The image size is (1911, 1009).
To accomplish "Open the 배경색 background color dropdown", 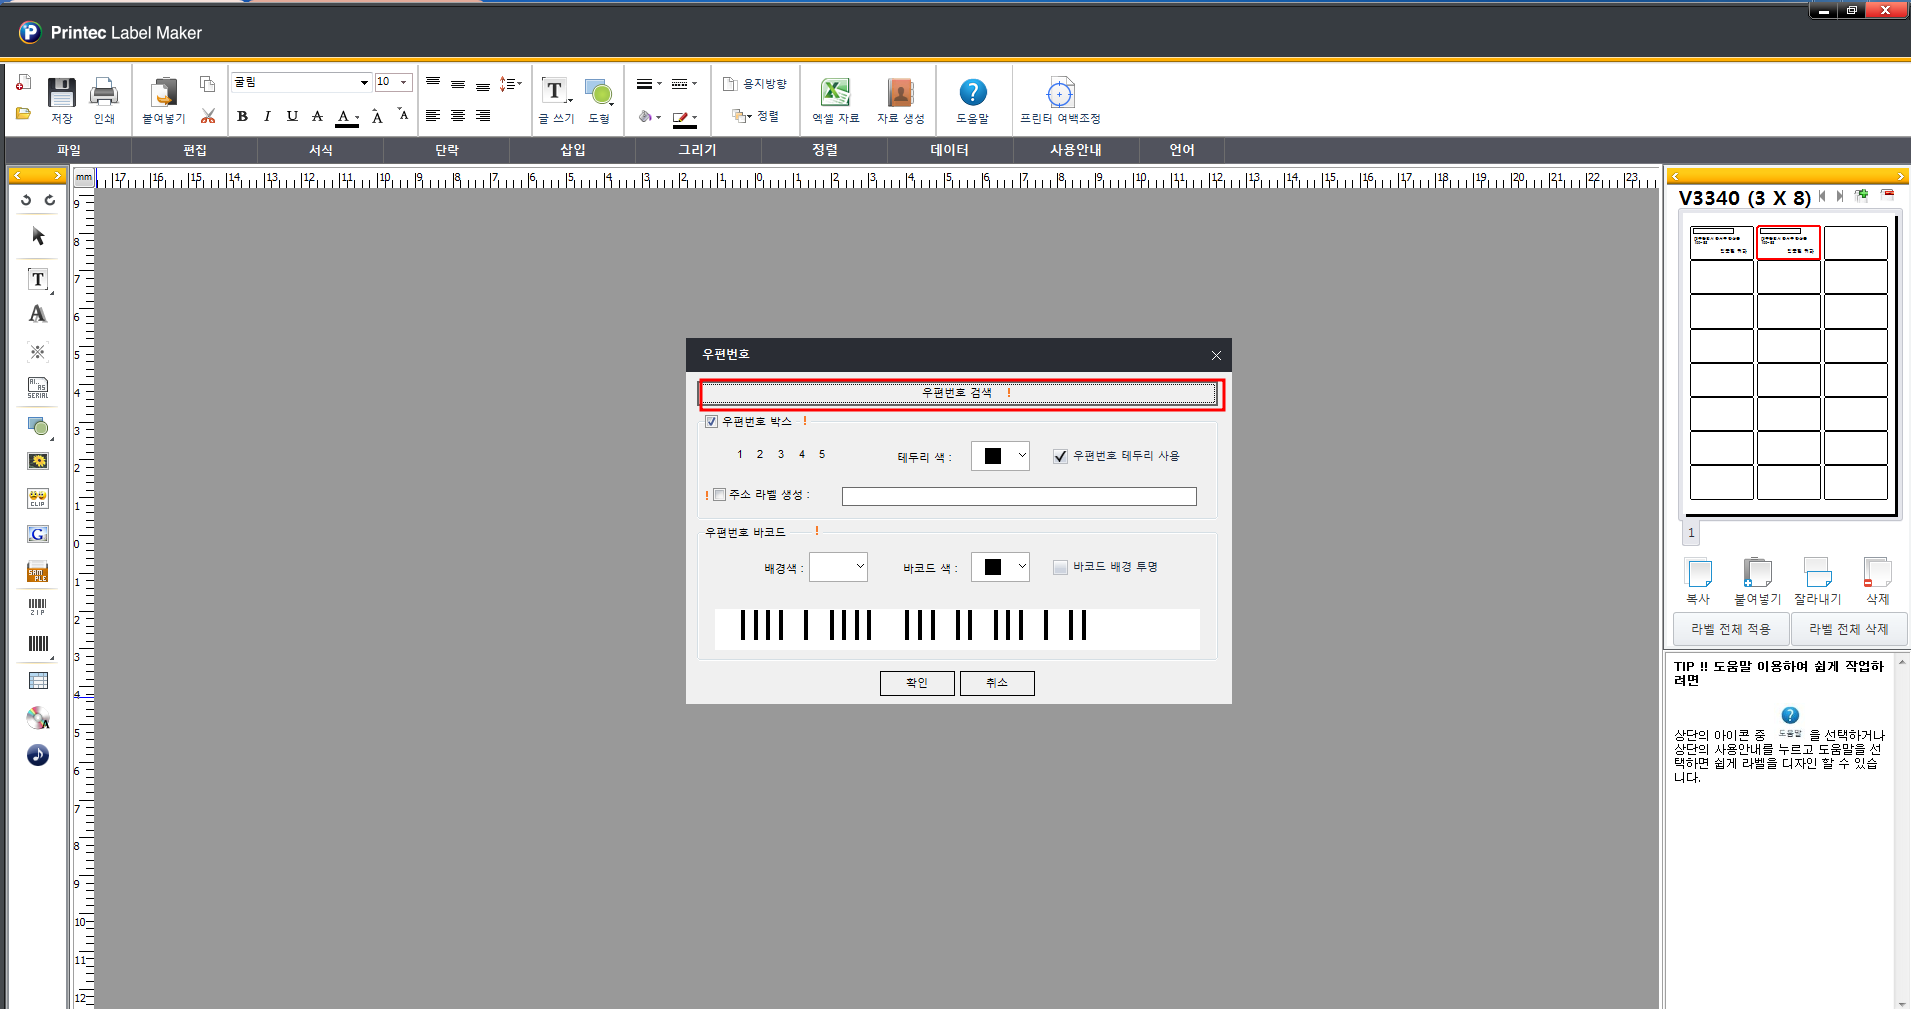I will tap(838, 567).
